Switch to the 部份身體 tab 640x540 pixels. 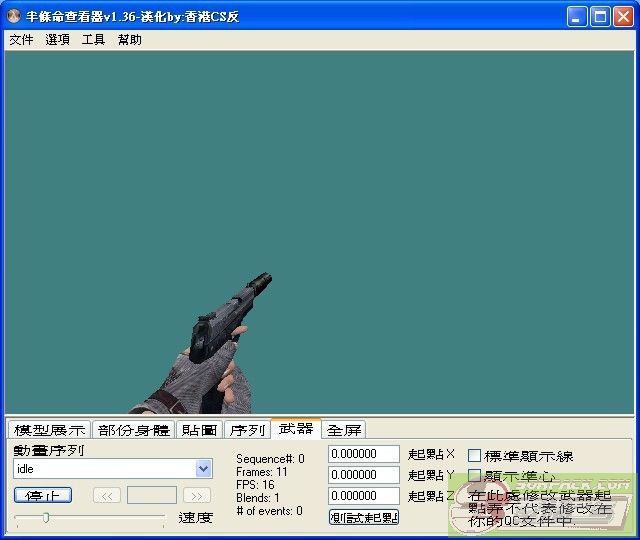[x=133, y=429]
